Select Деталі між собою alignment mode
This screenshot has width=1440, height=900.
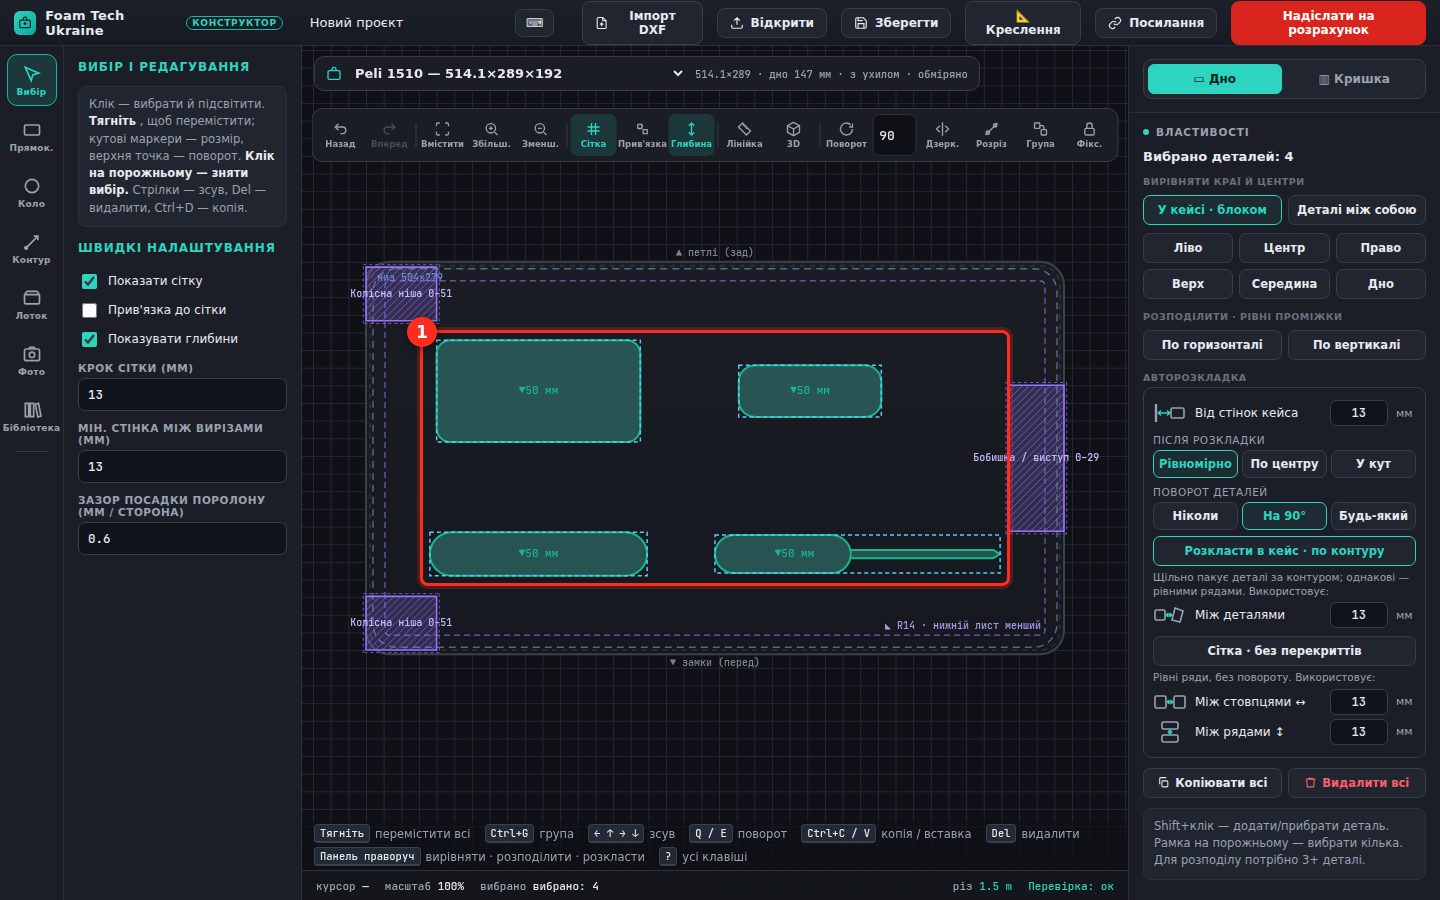[x=1356, y=210]
